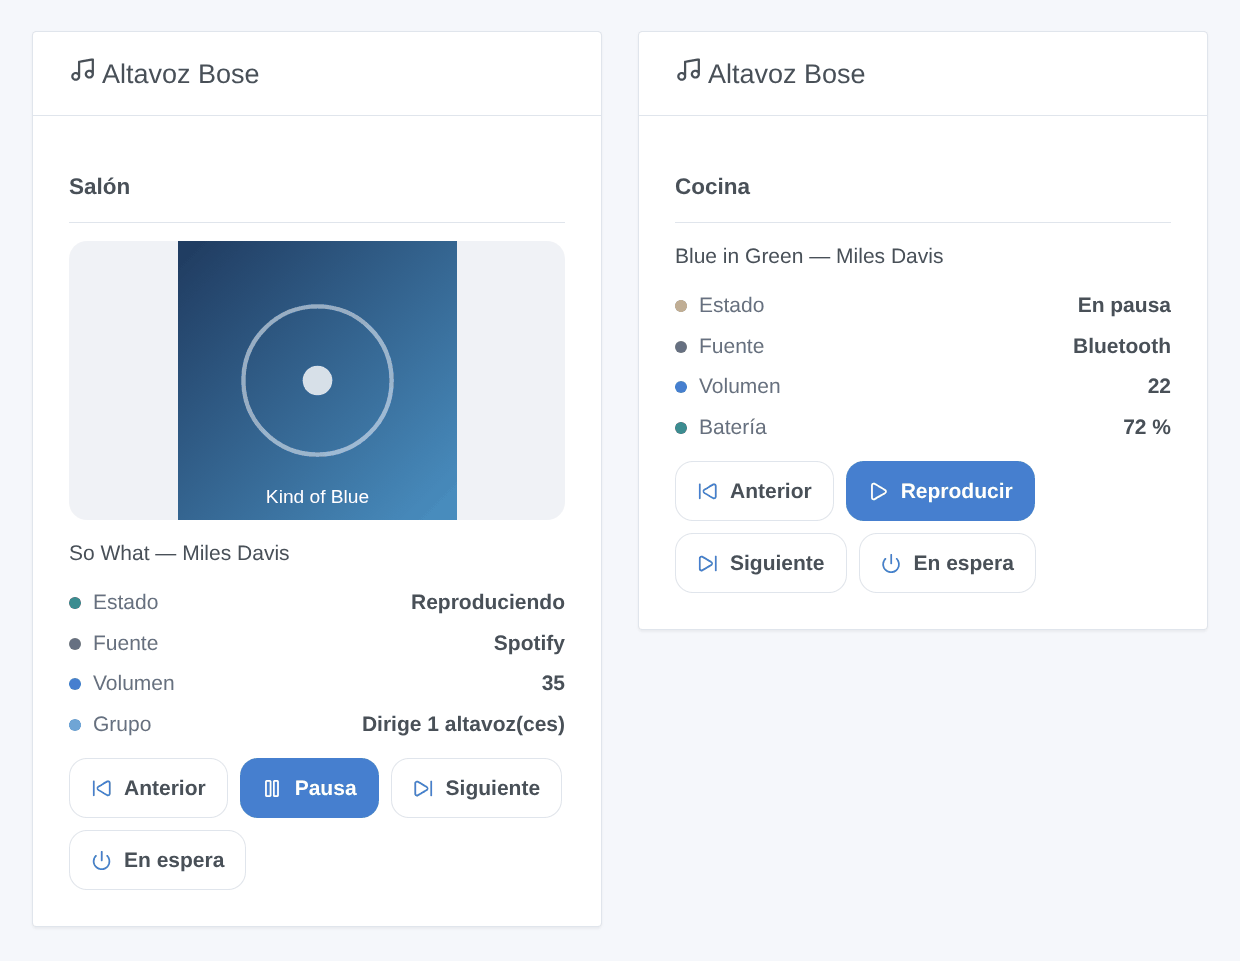Click the En pausa status value
1240x961 pixels.
[x=1124, y=305]
